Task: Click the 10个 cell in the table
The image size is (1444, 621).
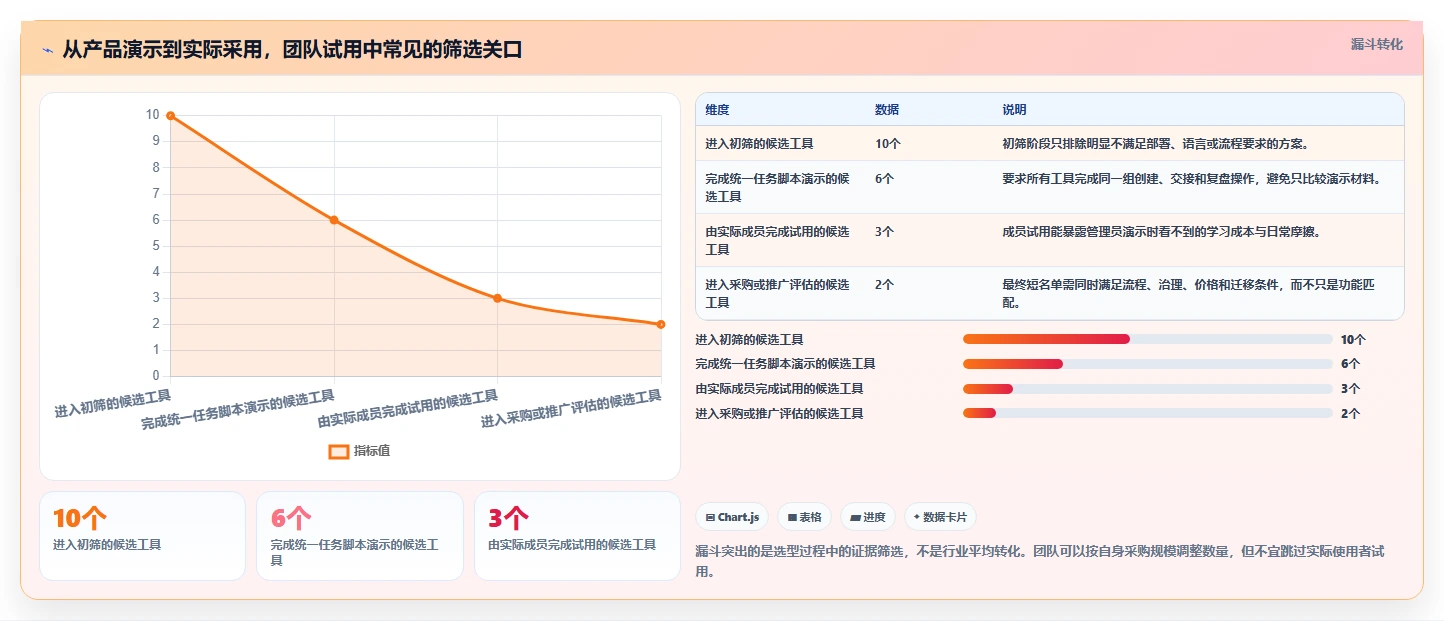Action: click(x=888, y=144)
